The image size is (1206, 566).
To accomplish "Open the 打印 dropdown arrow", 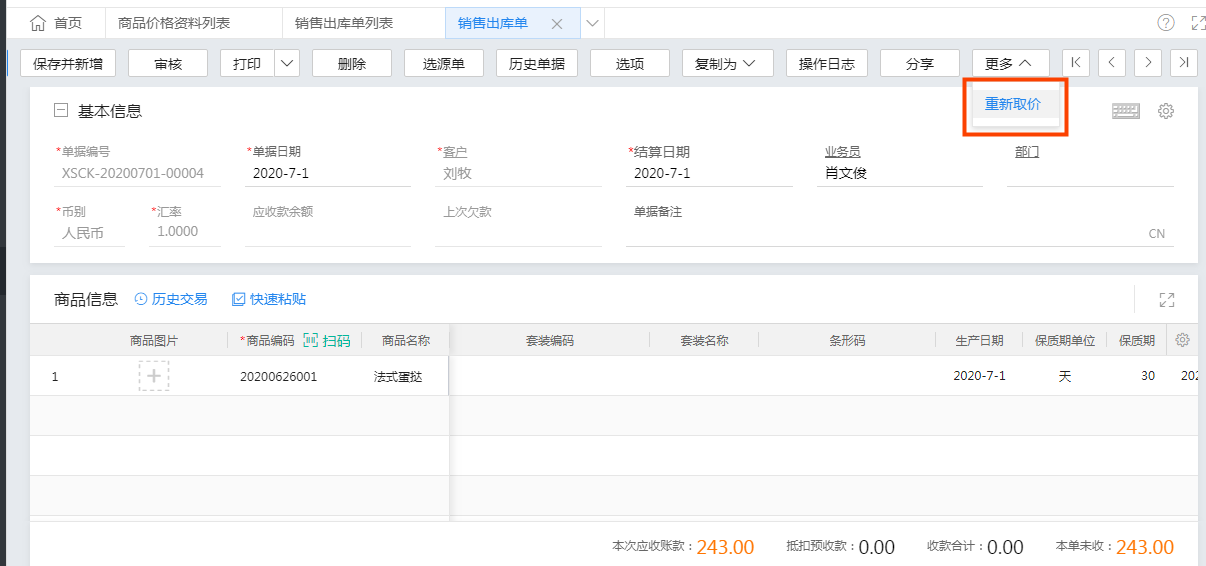I will point(287,63).
